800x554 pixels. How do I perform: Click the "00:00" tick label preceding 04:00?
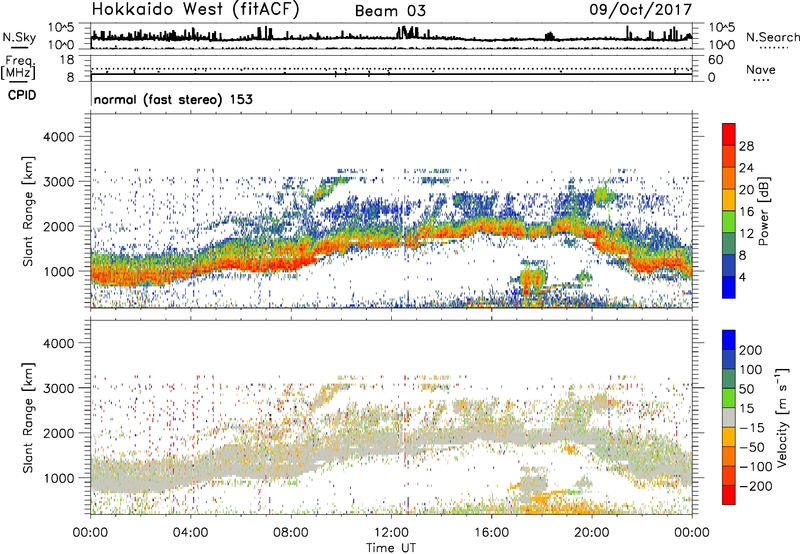coord(90,533)
